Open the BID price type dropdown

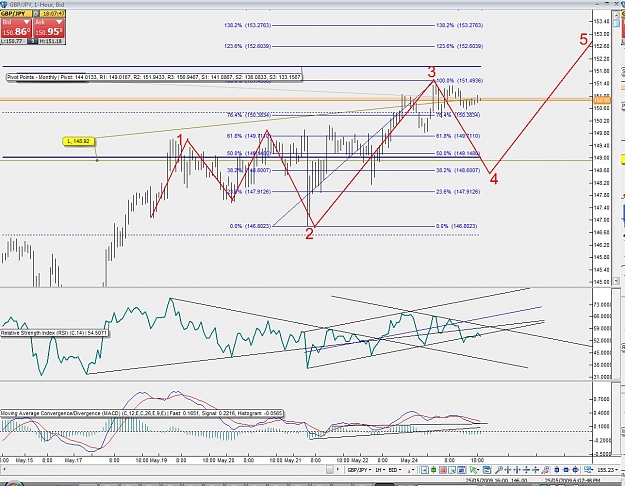tap(395, 470)
